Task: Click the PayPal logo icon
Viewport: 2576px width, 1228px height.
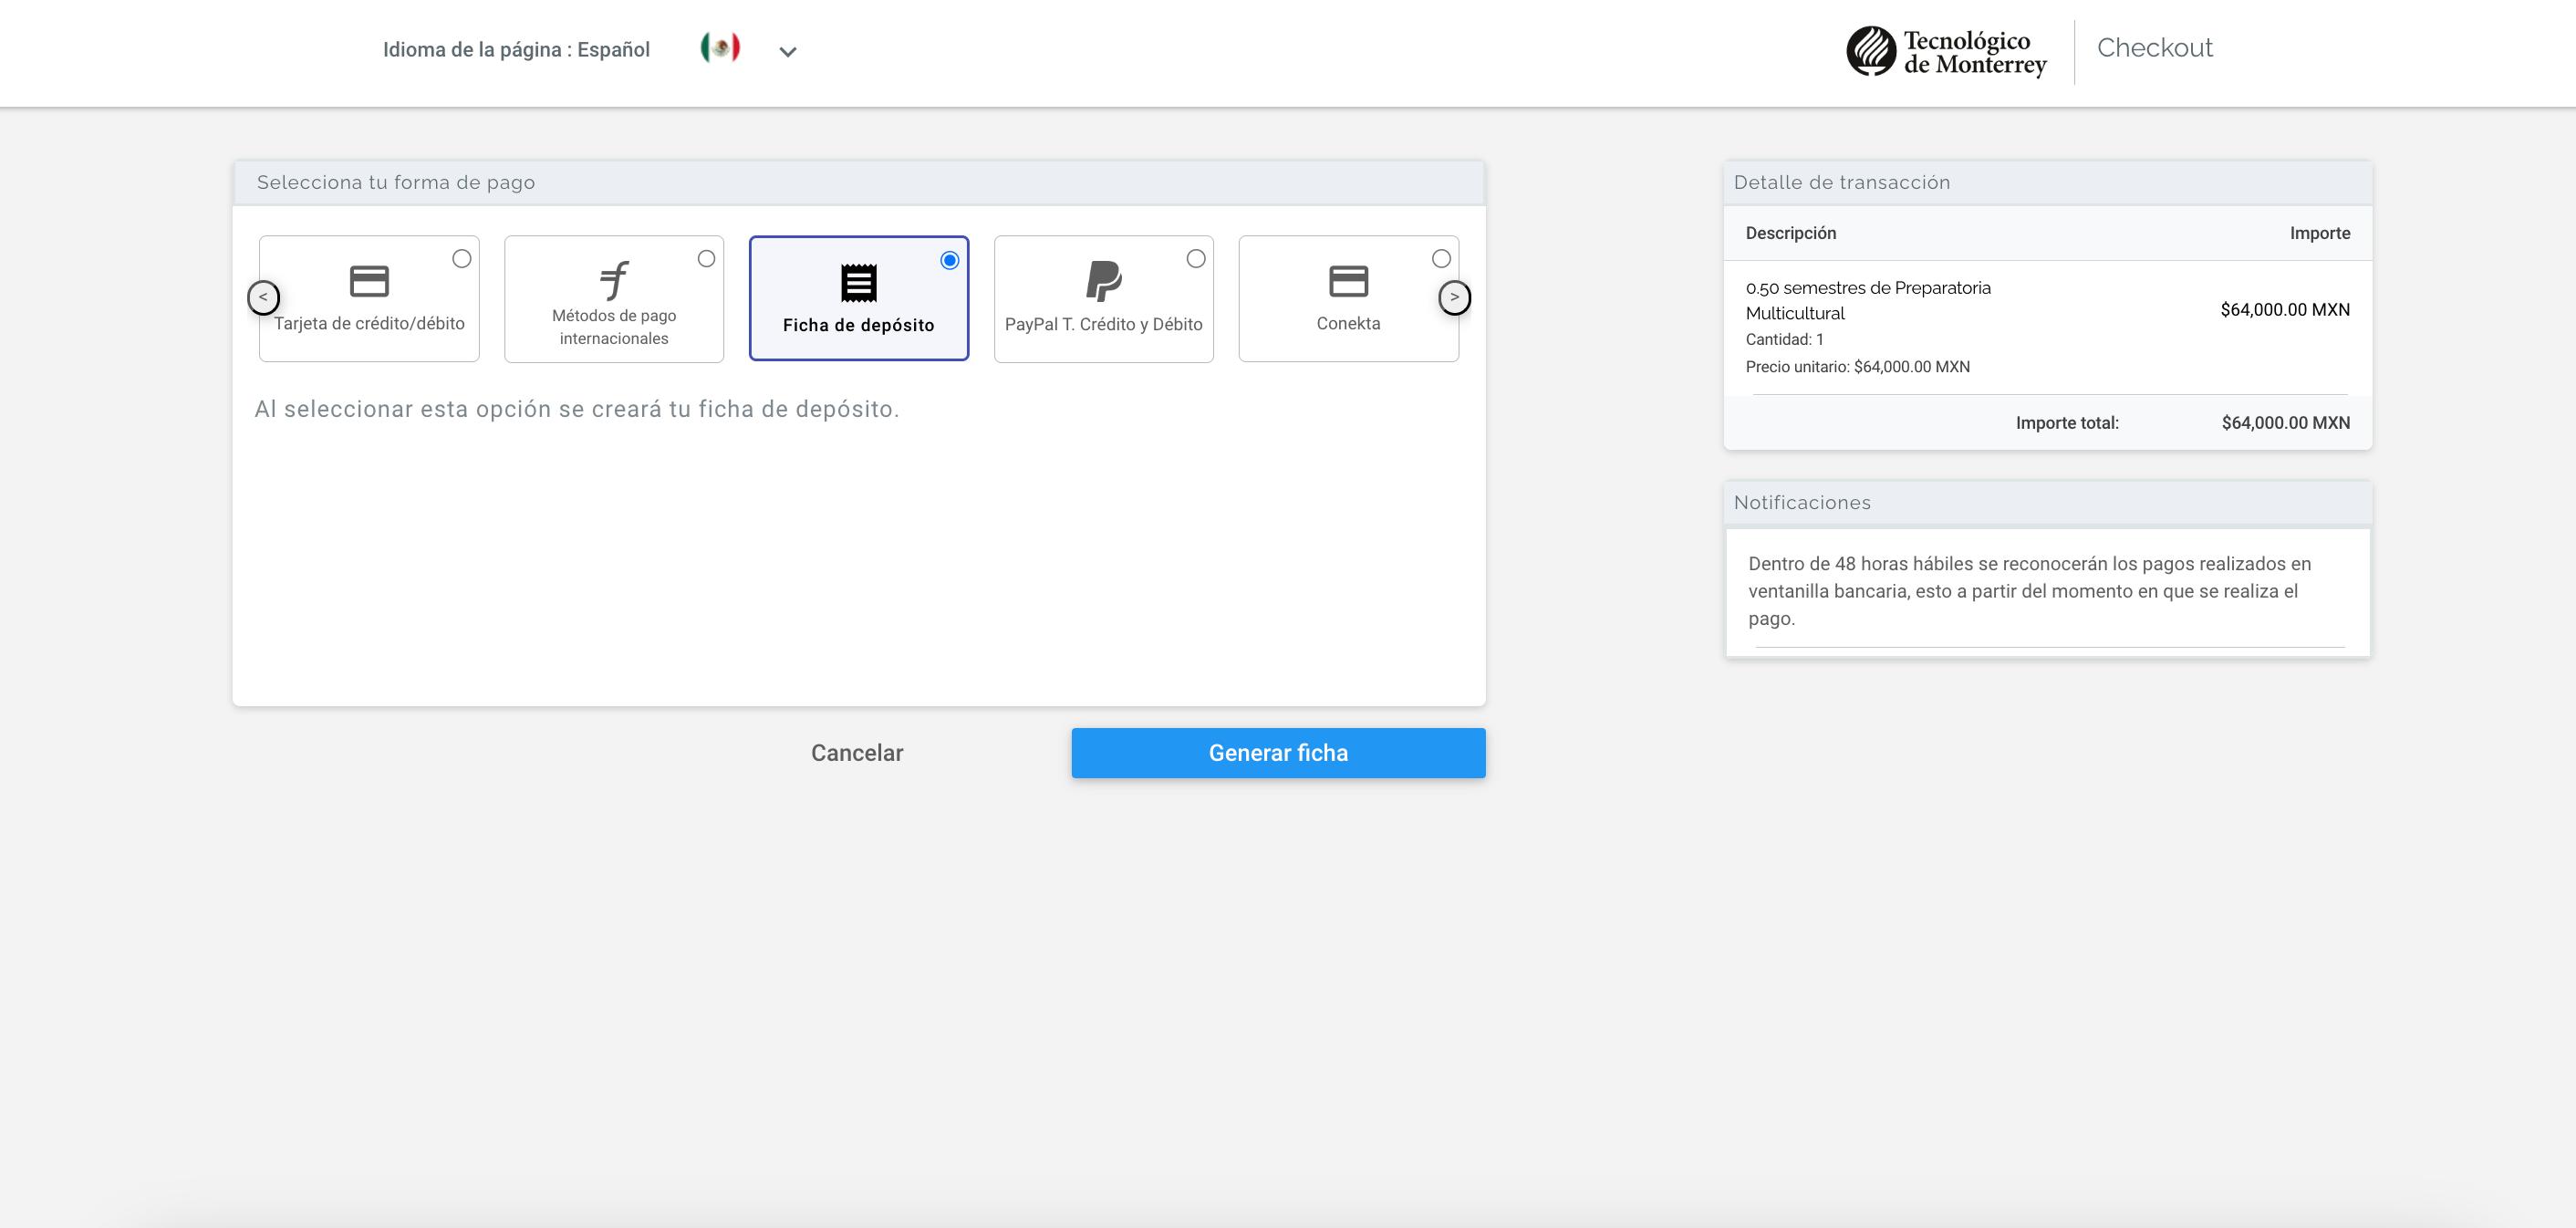Action: coord(1103,281)
